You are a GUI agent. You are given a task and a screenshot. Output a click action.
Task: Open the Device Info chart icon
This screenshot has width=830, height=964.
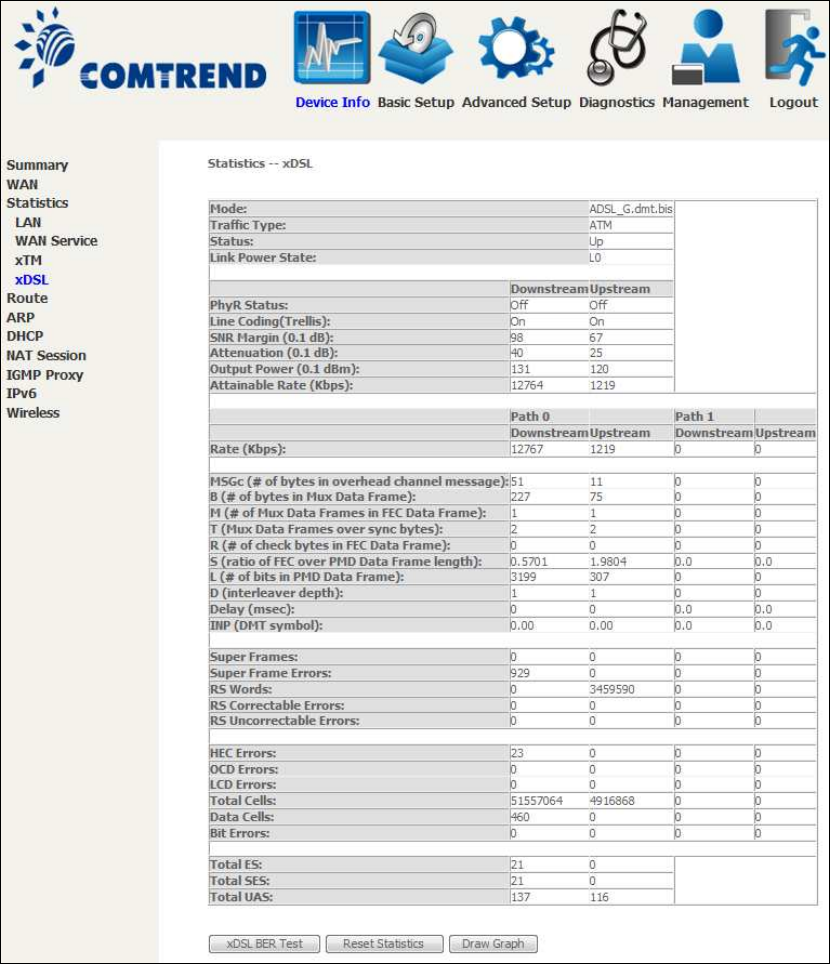(332, 48)
